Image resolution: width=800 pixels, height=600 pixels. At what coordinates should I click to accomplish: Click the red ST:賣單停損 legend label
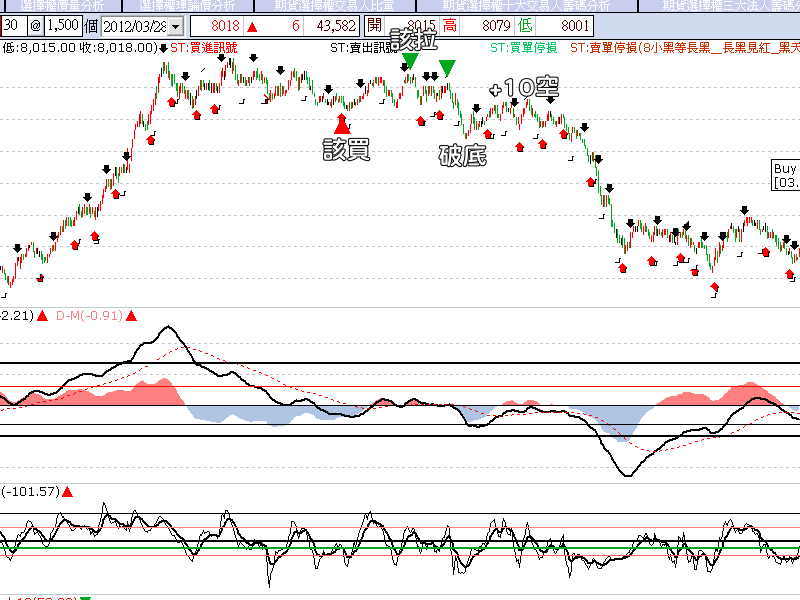pyautogui.click(x=685, y=48)
